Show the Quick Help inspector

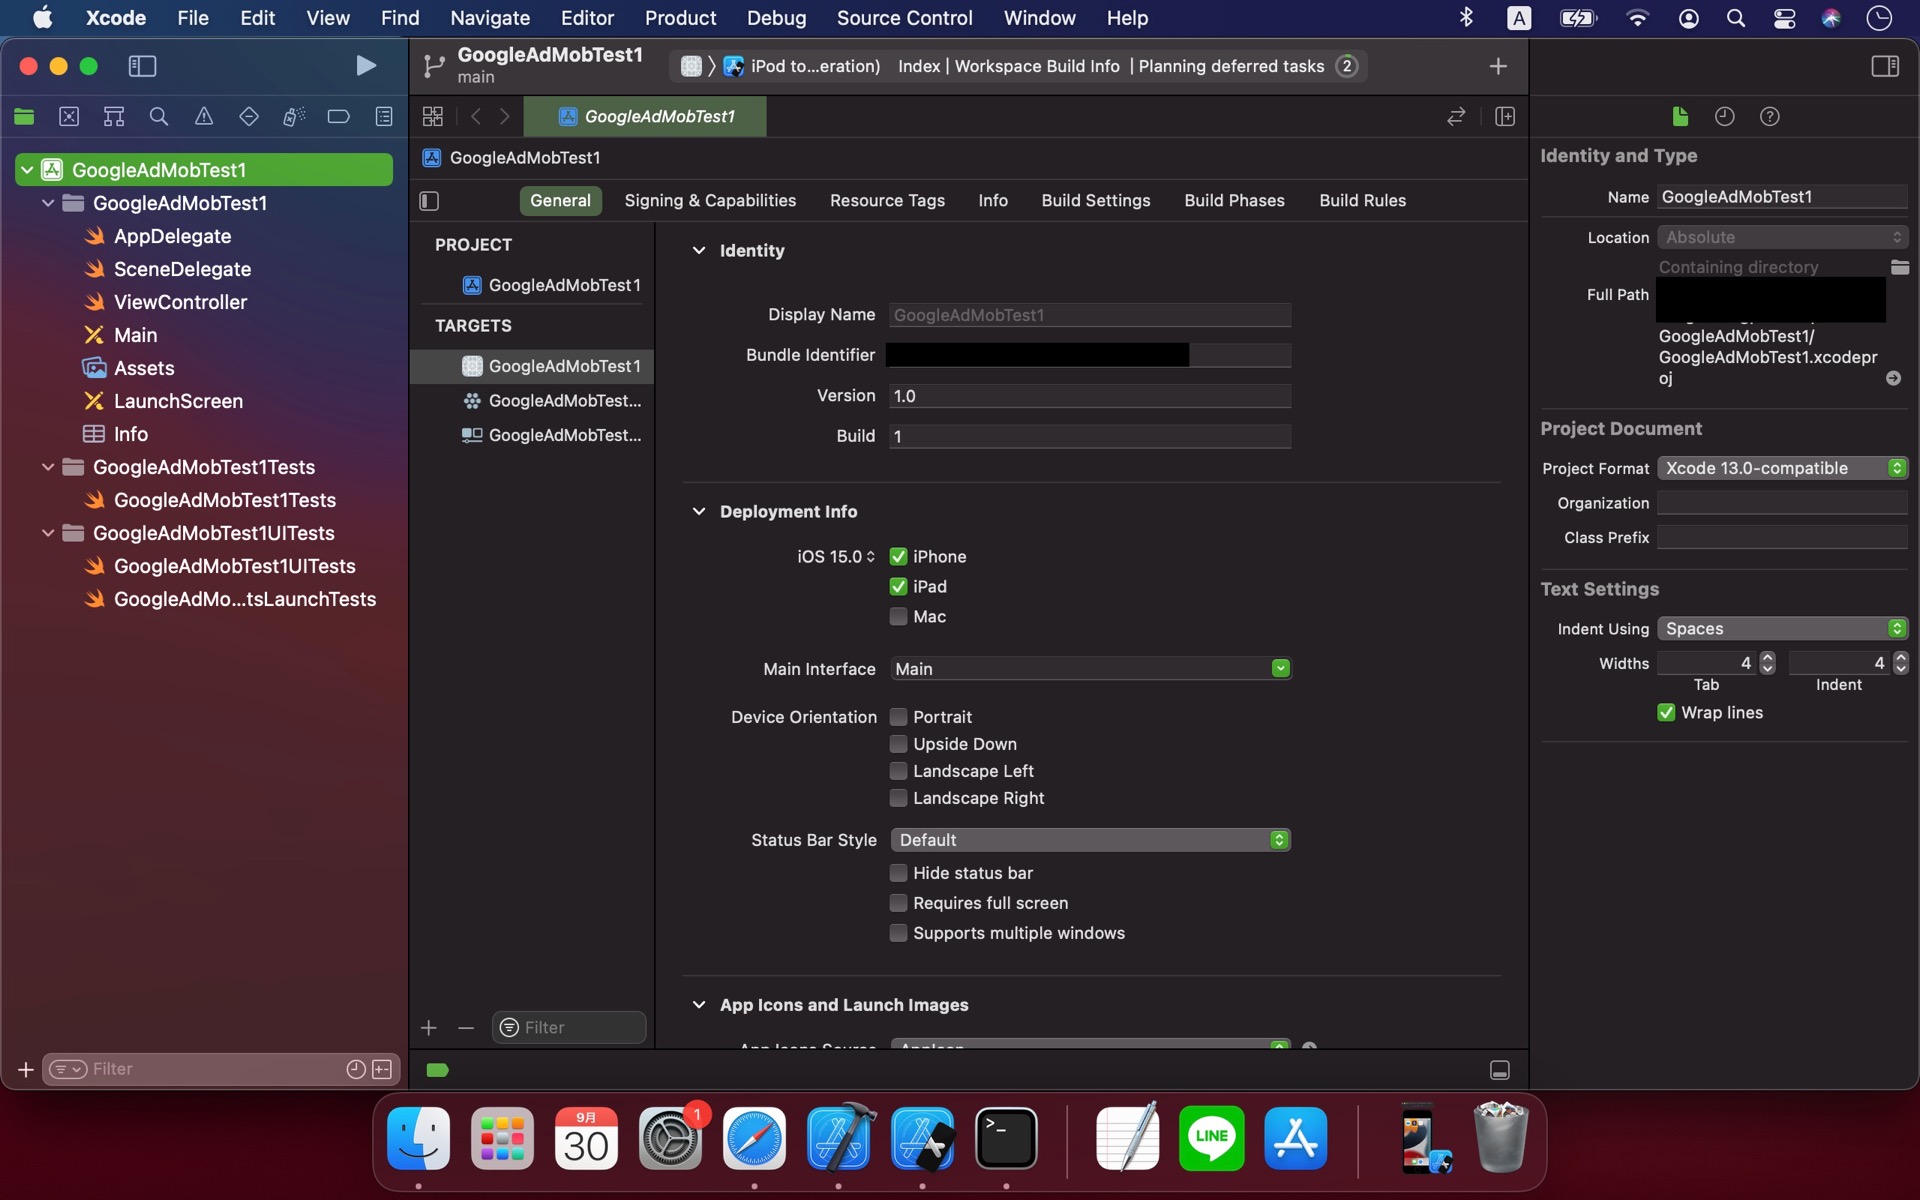tap(1770, 117)
